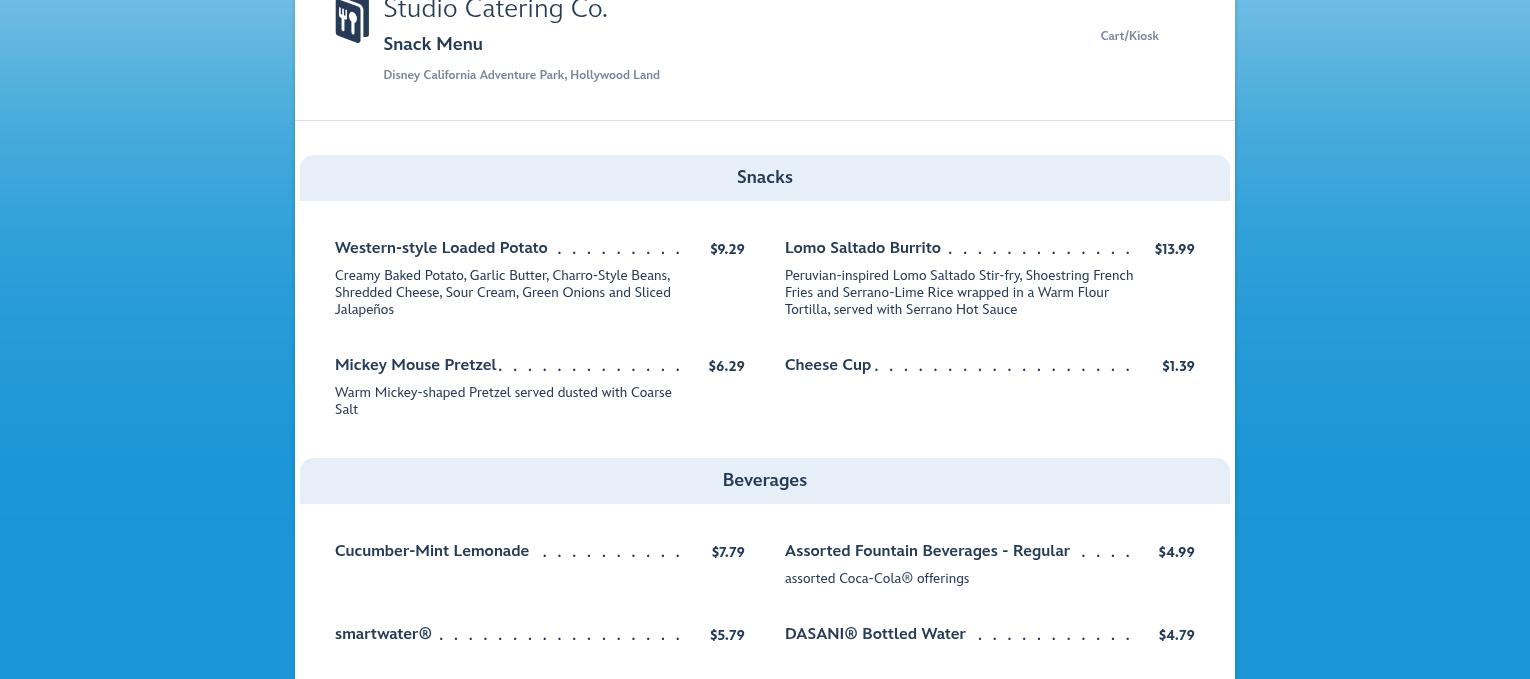Pick the Mickey Mouse Pretzel item
The width and height of the screenshot is (1530, 679).
[415, 365]
